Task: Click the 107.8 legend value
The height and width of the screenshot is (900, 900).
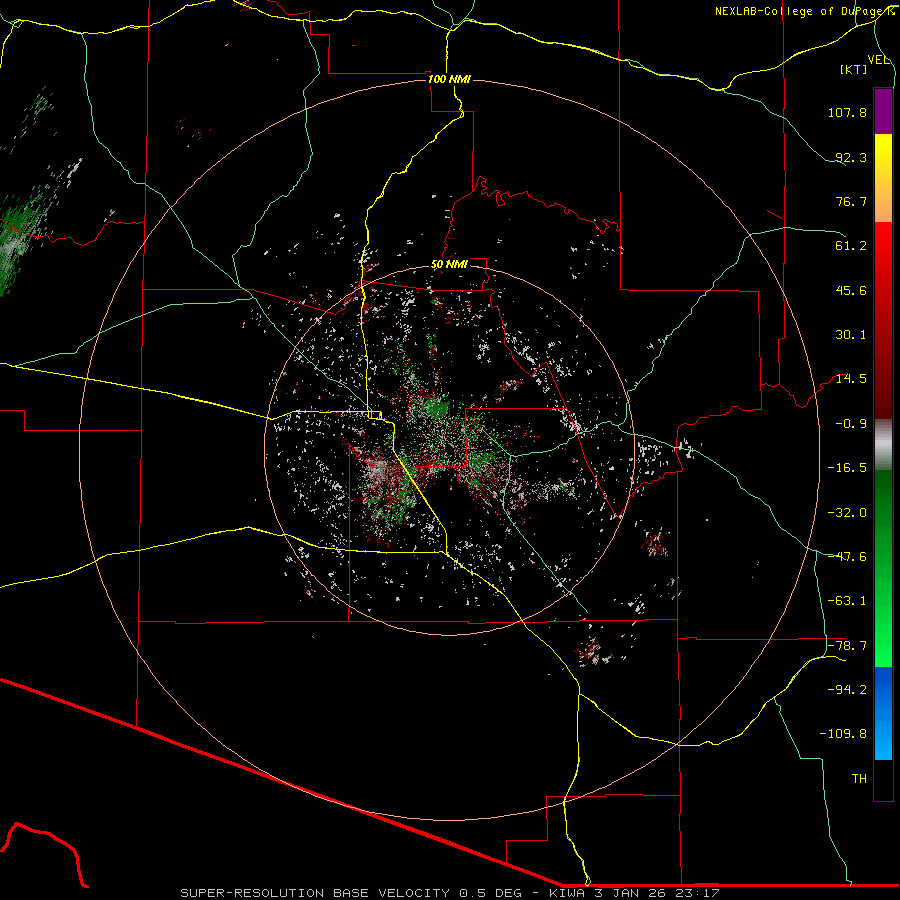Action: coord(847,112)
